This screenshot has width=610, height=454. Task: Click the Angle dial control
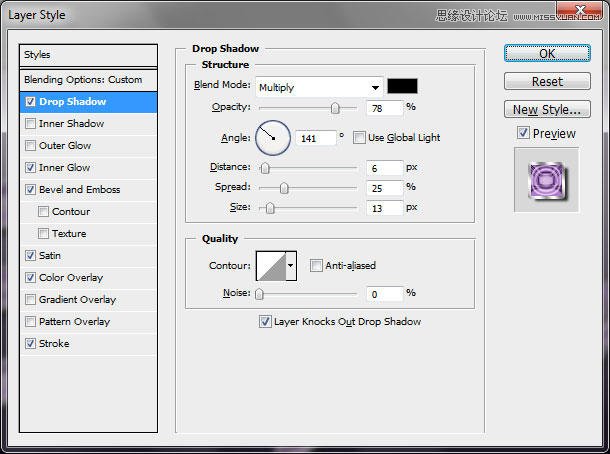click(x=273, y=138)
